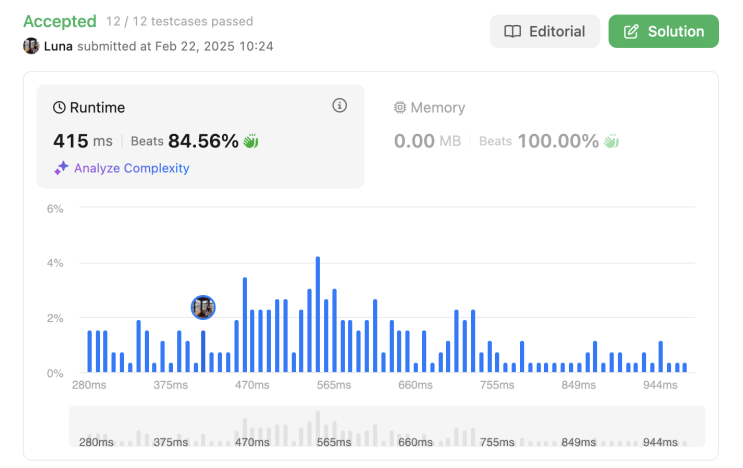The height and width of the screenshot is (468, 743).
Task: Click the pencil icon in Solution
Action: pos(631,31)
